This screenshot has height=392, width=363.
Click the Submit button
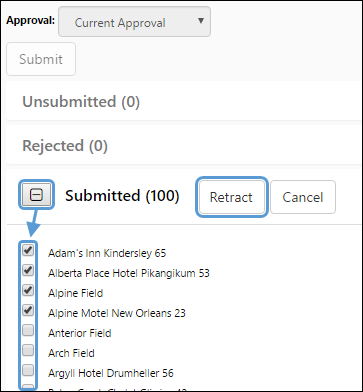point(41,59)
